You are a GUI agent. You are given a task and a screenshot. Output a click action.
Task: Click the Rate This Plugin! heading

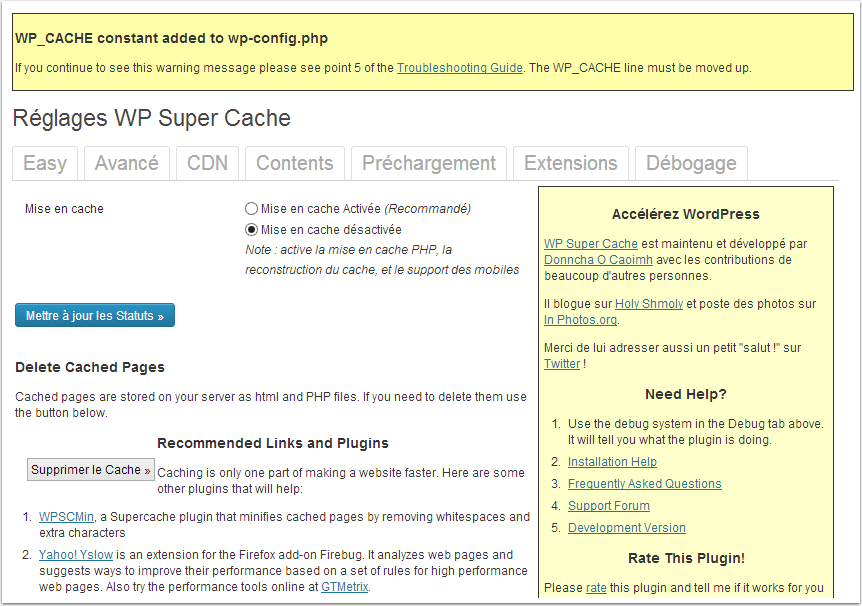click(686, 558)
